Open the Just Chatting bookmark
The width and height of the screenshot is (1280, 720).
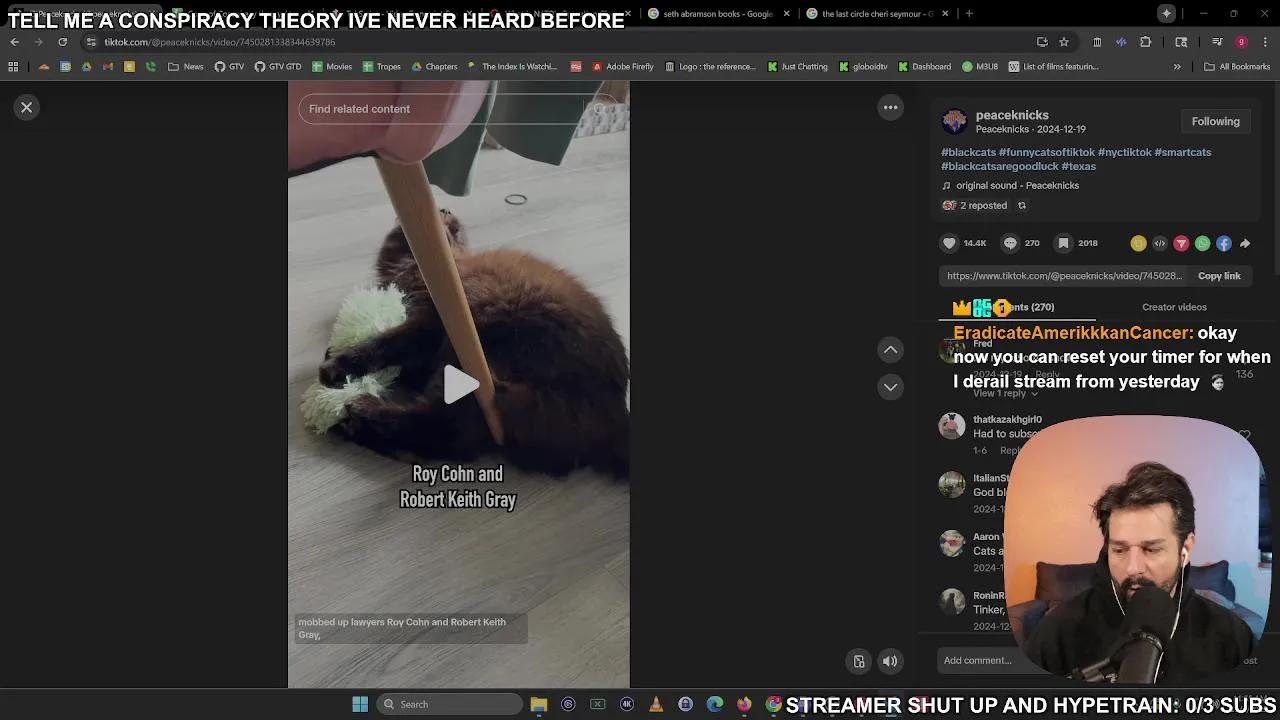click(x=798, y=67)
